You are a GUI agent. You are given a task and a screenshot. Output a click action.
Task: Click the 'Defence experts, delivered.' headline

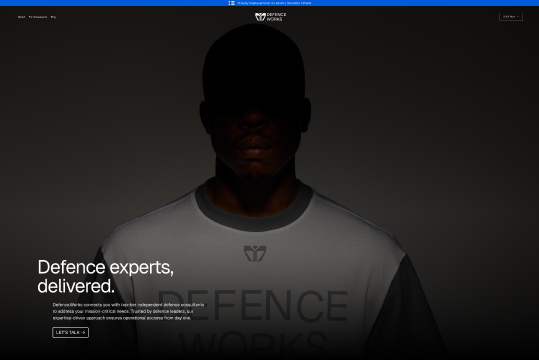click(x=106, y=276)
